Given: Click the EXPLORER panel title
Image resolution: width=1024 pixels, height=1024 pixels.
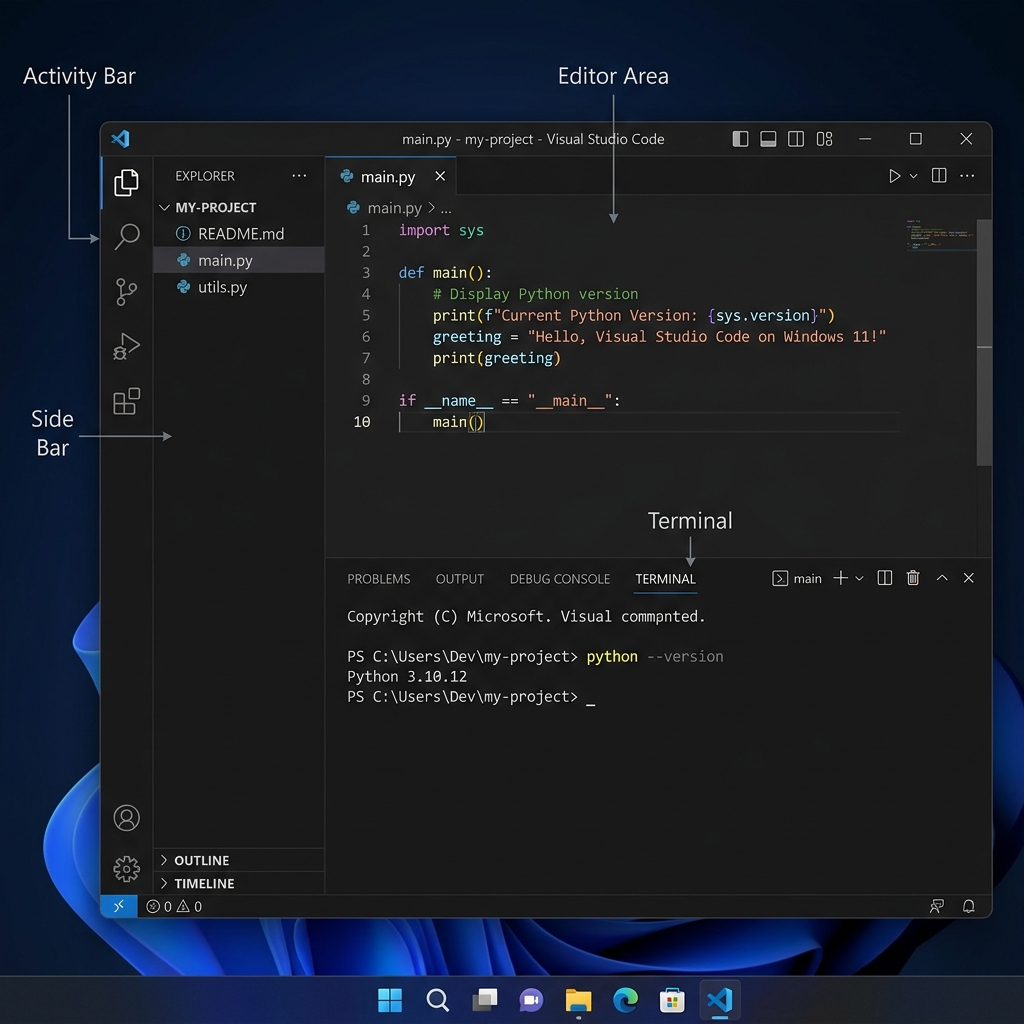Looking at the screenshot, I should point(205,176).
